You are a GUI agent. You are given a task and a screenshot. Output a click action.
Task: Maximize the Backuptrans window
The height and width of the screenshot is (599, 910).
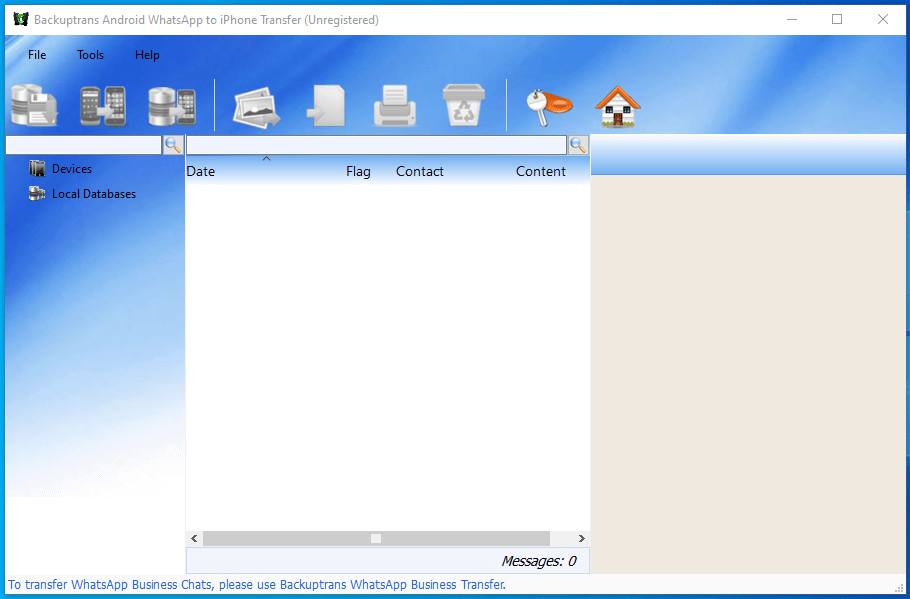tap(837, 20)
